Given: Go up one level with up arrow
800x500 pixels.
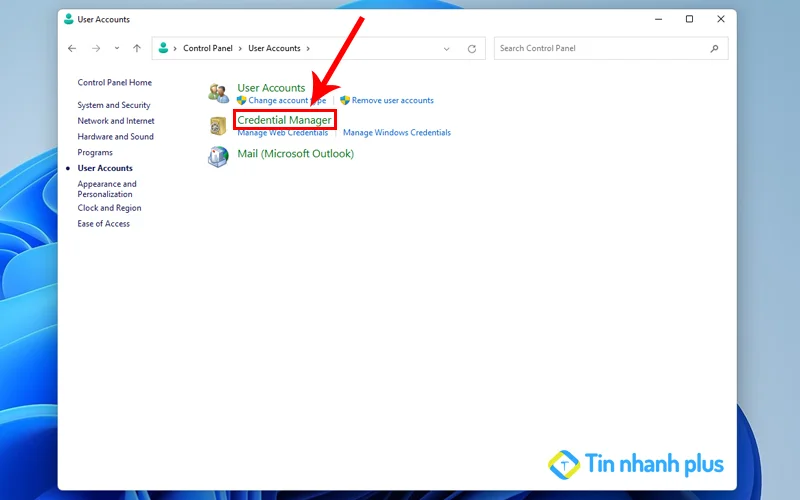Looking at the screenshot, I should 137,48.
